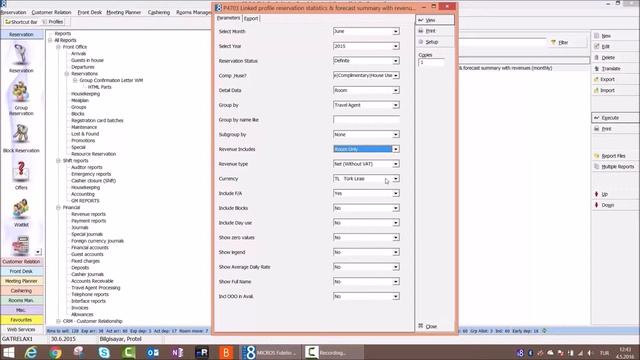The height and width of the screenshot is (360, 640).
Task: Click the Print button in dialog
Action: click(435, 31)
